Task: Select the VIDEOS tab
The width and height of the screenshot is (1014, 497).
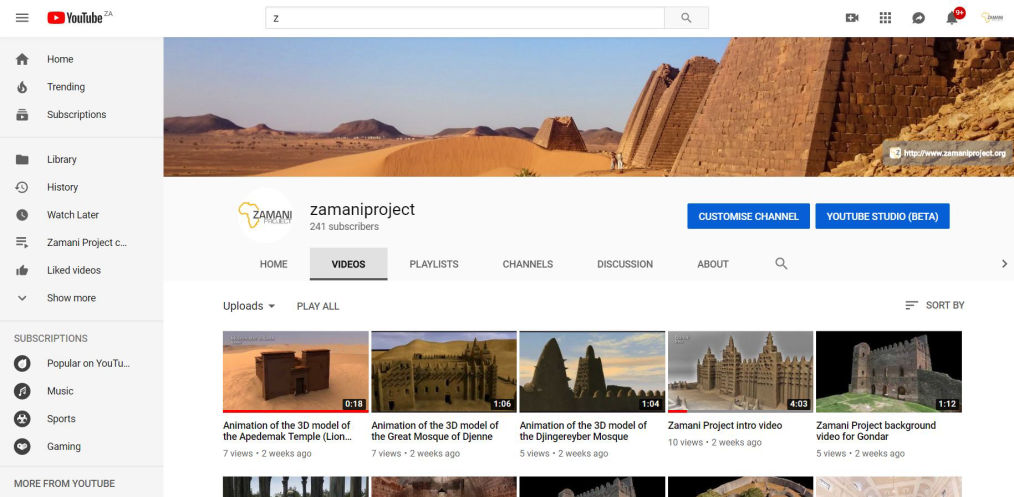Action: point(349,264)
